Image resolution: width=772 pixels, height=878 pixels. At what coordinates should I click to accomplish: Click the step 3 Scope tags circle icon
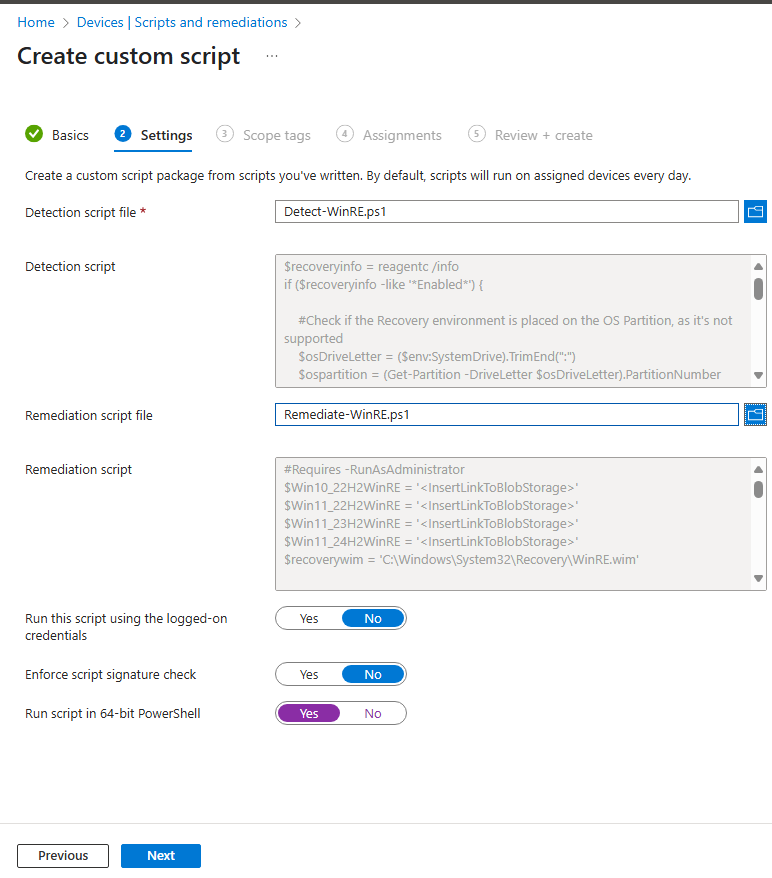click(x=224, y=134)
